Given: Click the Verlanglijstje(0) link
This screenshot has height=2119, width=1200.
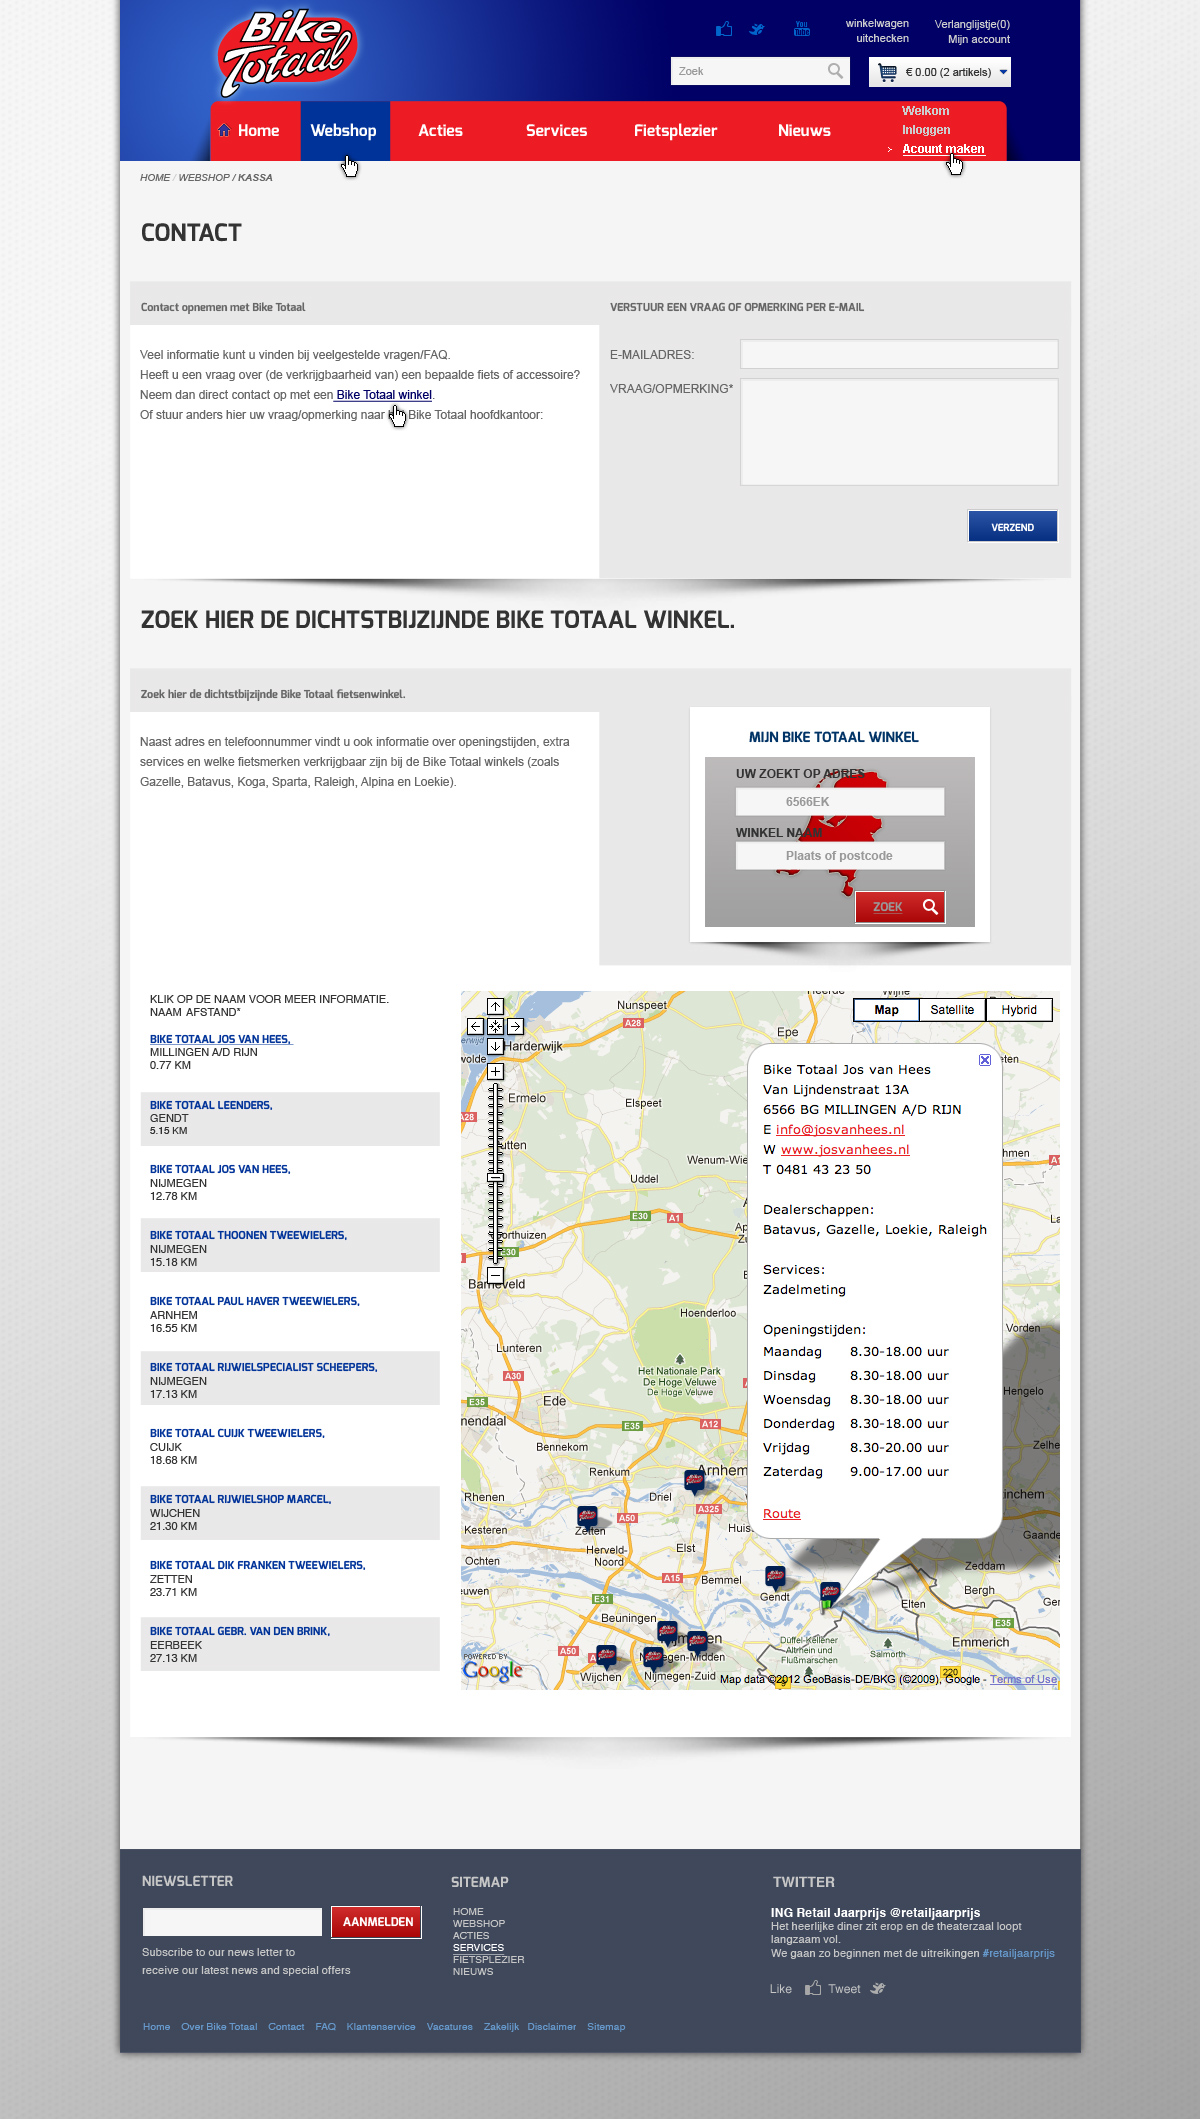Looking at the screenshot, I should click(x=972, y=24).
